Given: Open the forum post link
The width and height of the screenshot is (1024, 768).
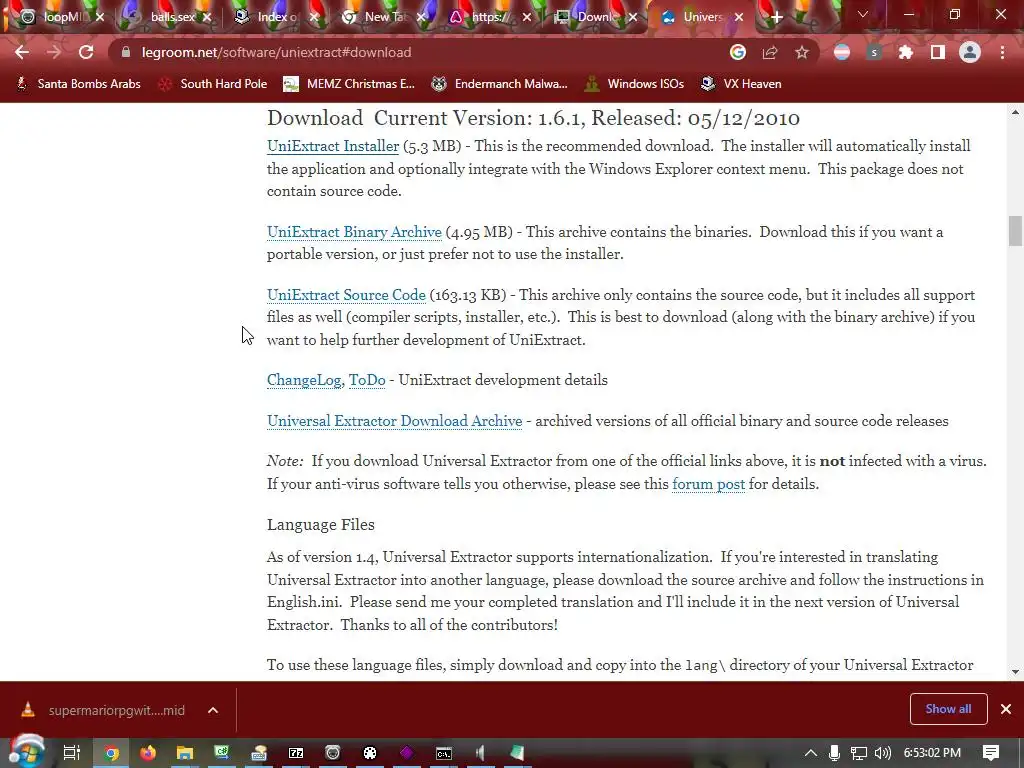Looking at the screenshot, I should (x=709, y=484).
